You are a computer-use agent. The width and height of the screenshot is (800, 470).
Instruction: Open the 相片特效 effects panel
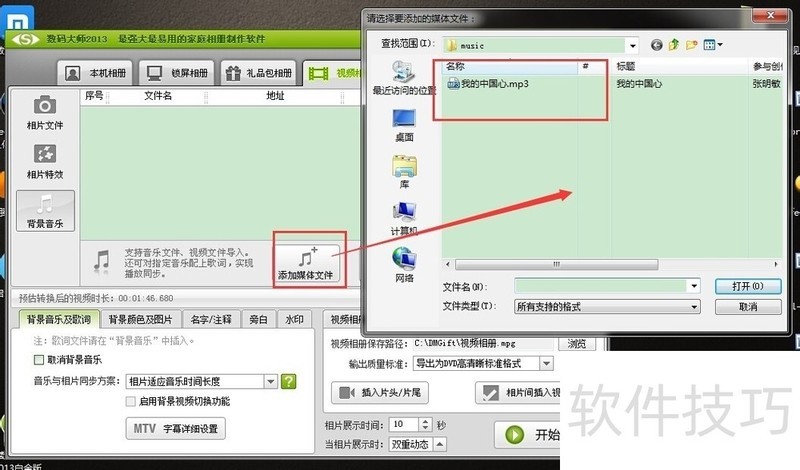tap(45, 161)
